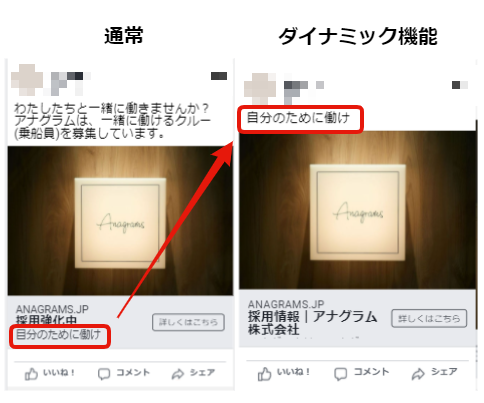Open the Anagrams image in right ad
The height and width of the screenshot is (403, 484).
[357, 210]
